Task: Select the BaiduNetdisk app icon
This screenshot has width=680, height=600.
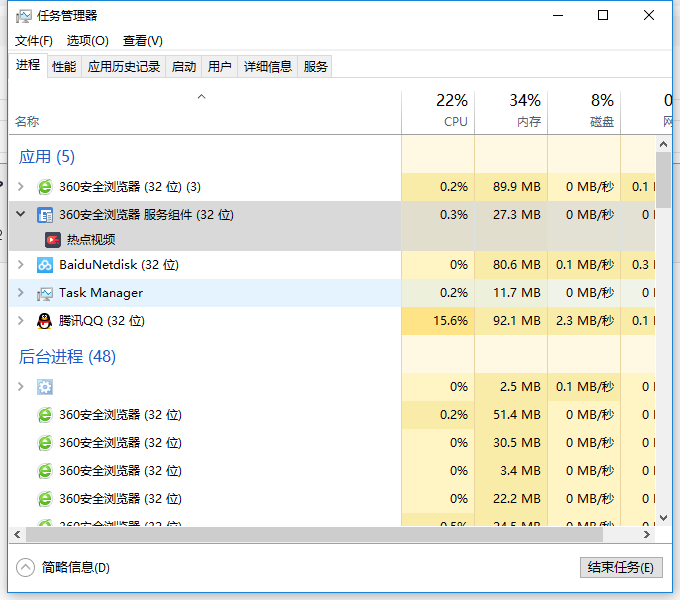Action: coord(45,265)
